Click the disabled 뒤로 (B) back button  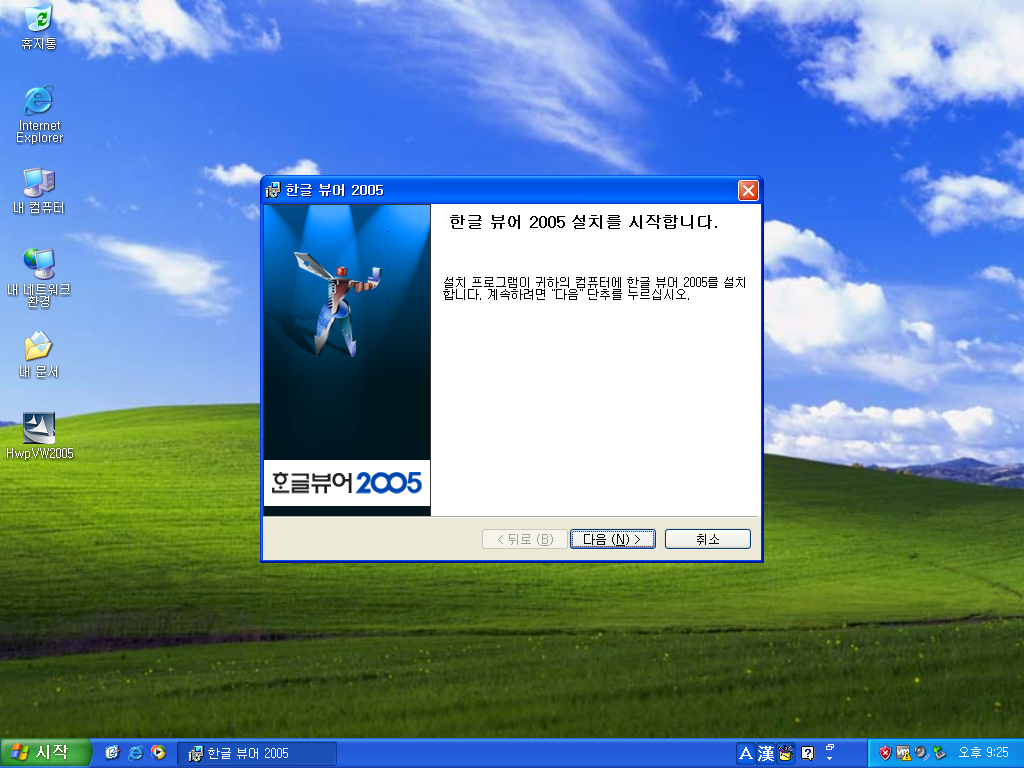524,539
